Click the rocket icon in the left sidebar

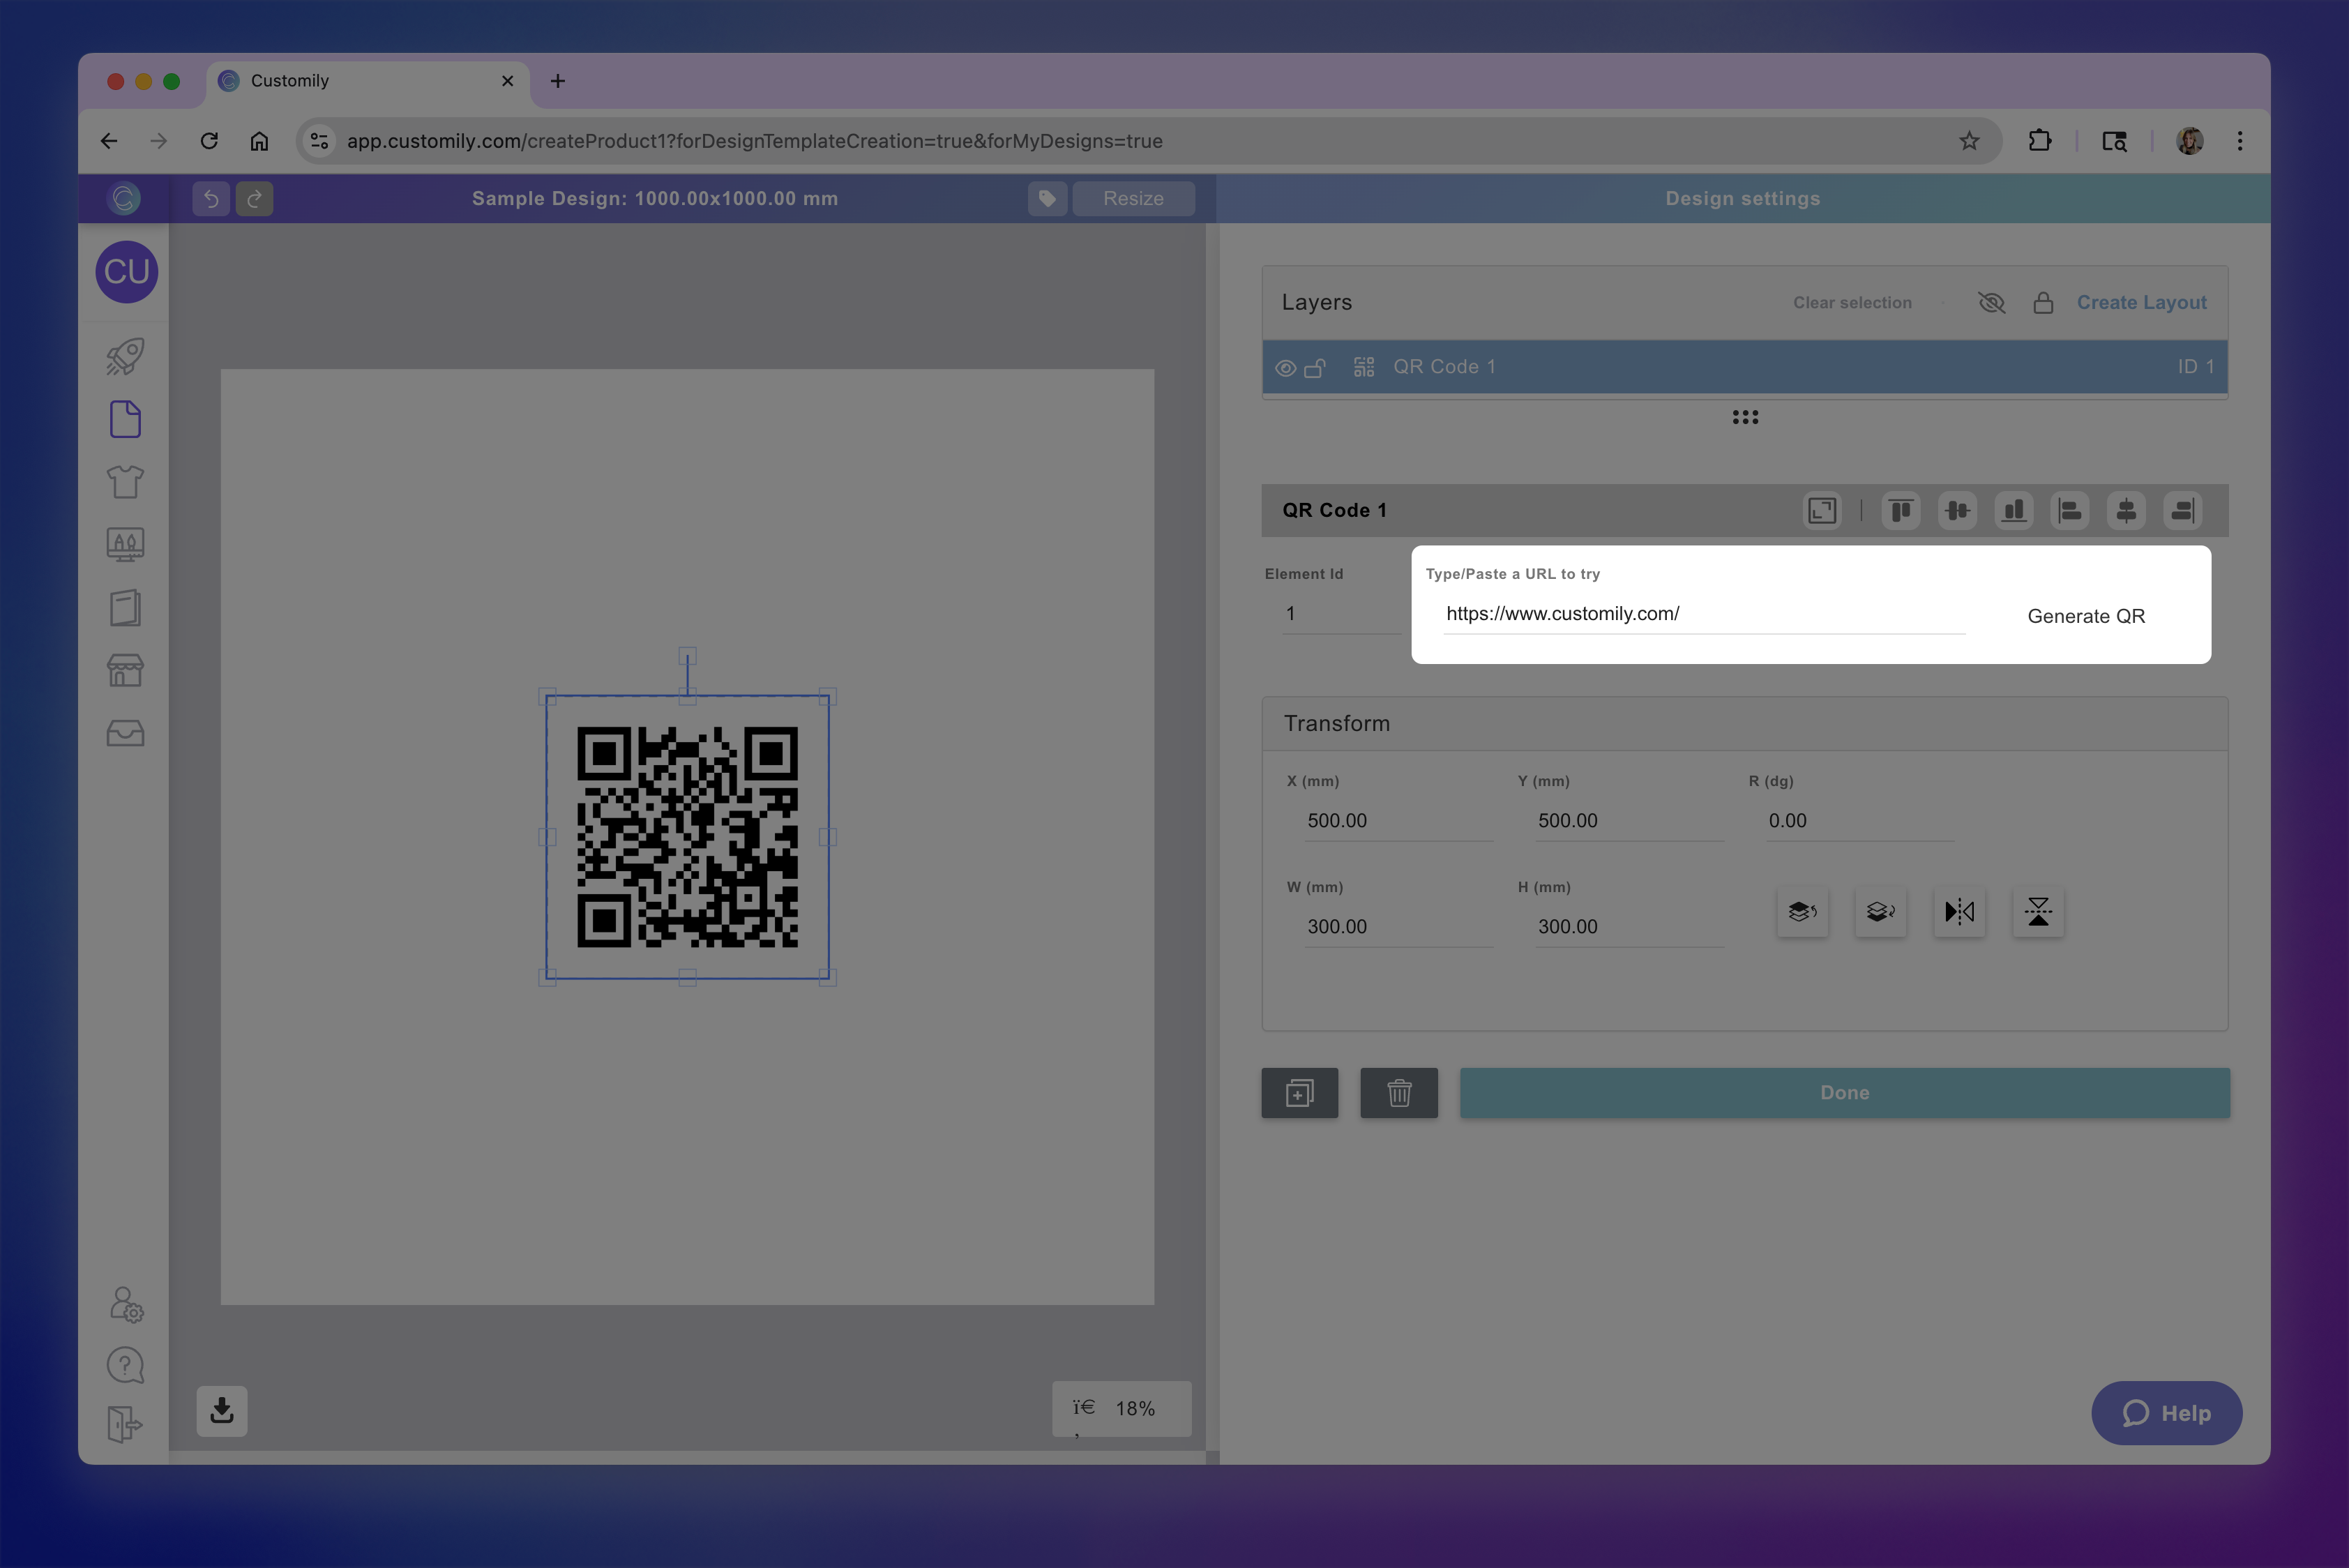click(125, 357)
